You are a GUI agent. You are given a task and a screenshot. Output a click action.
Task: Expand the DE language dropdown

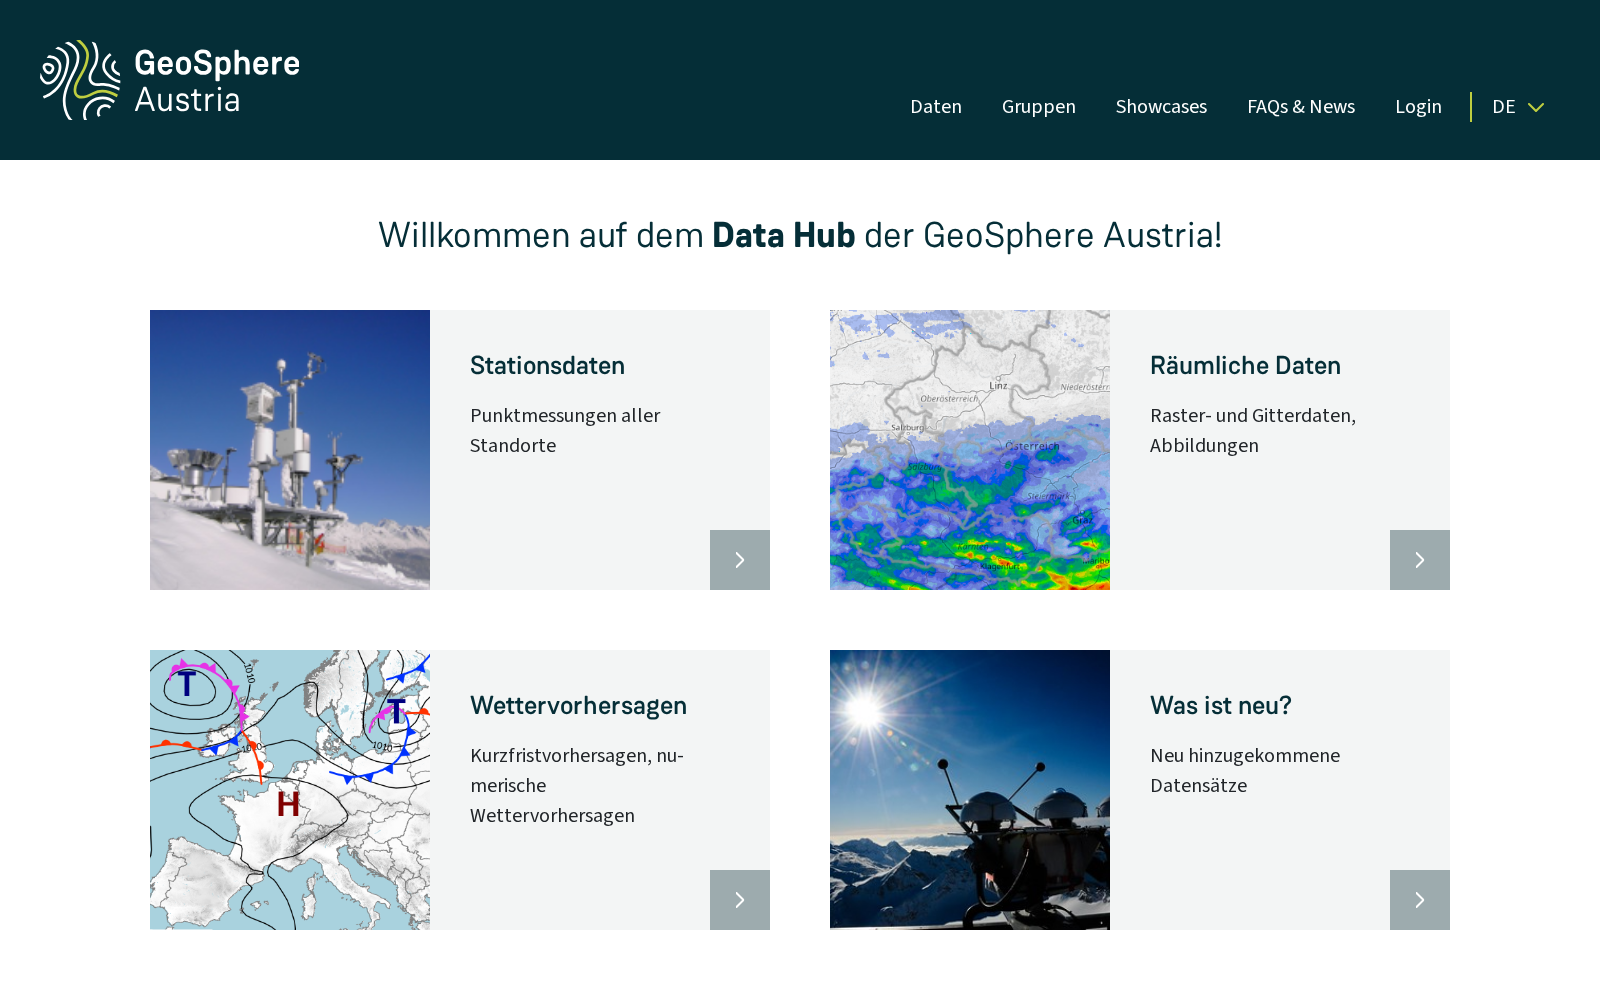1518,107
